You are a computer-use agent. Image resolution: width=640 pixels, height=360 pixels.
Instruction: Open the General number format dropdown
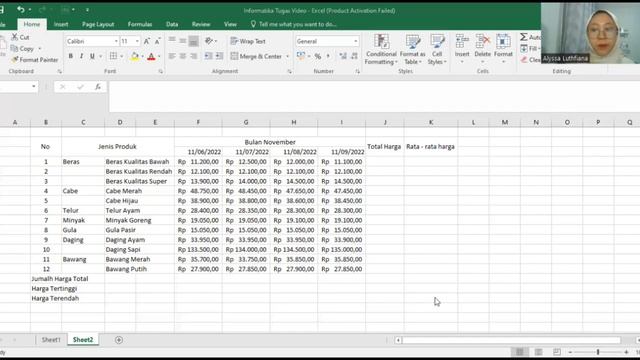point(356,41)
